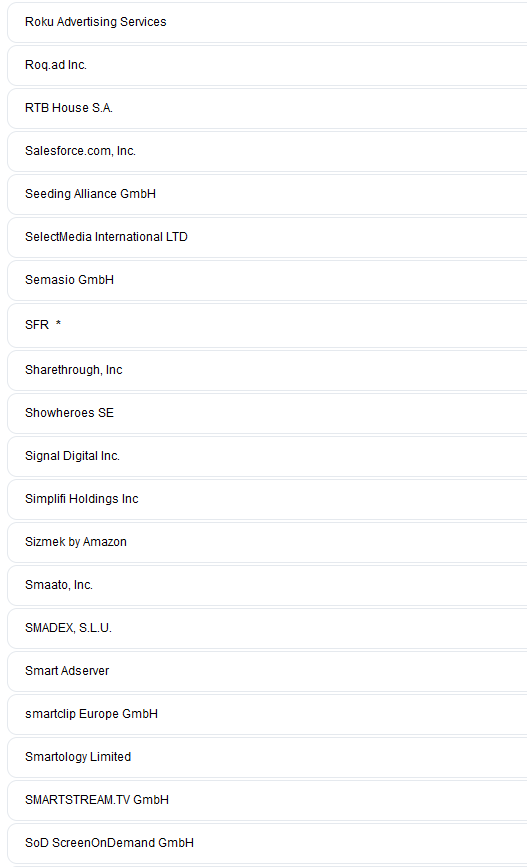Image resolution: width=527 pixels, height=867 pixels.
Task: Open the SFR * vendor row
Action: click(x=267, y=326)
